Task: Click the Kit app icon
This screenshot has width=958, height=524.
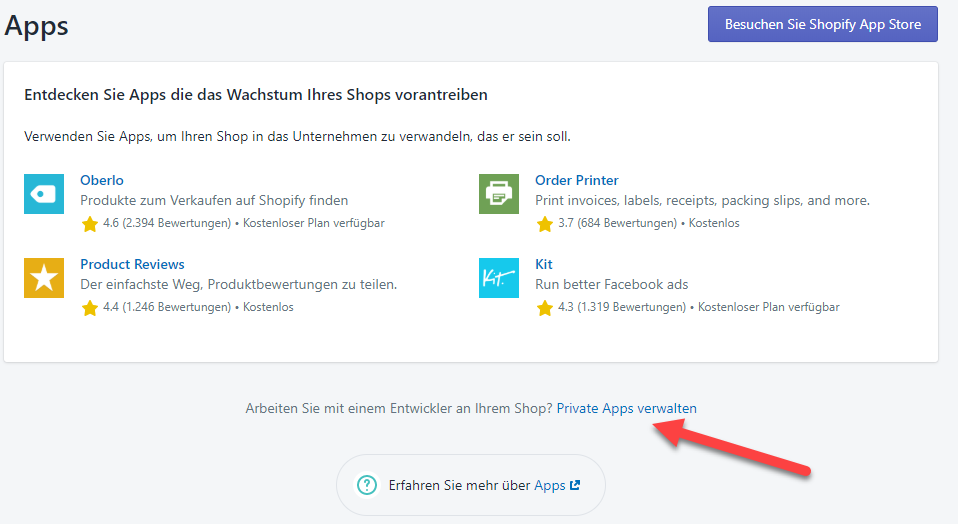Action: (x=499, y=278)
